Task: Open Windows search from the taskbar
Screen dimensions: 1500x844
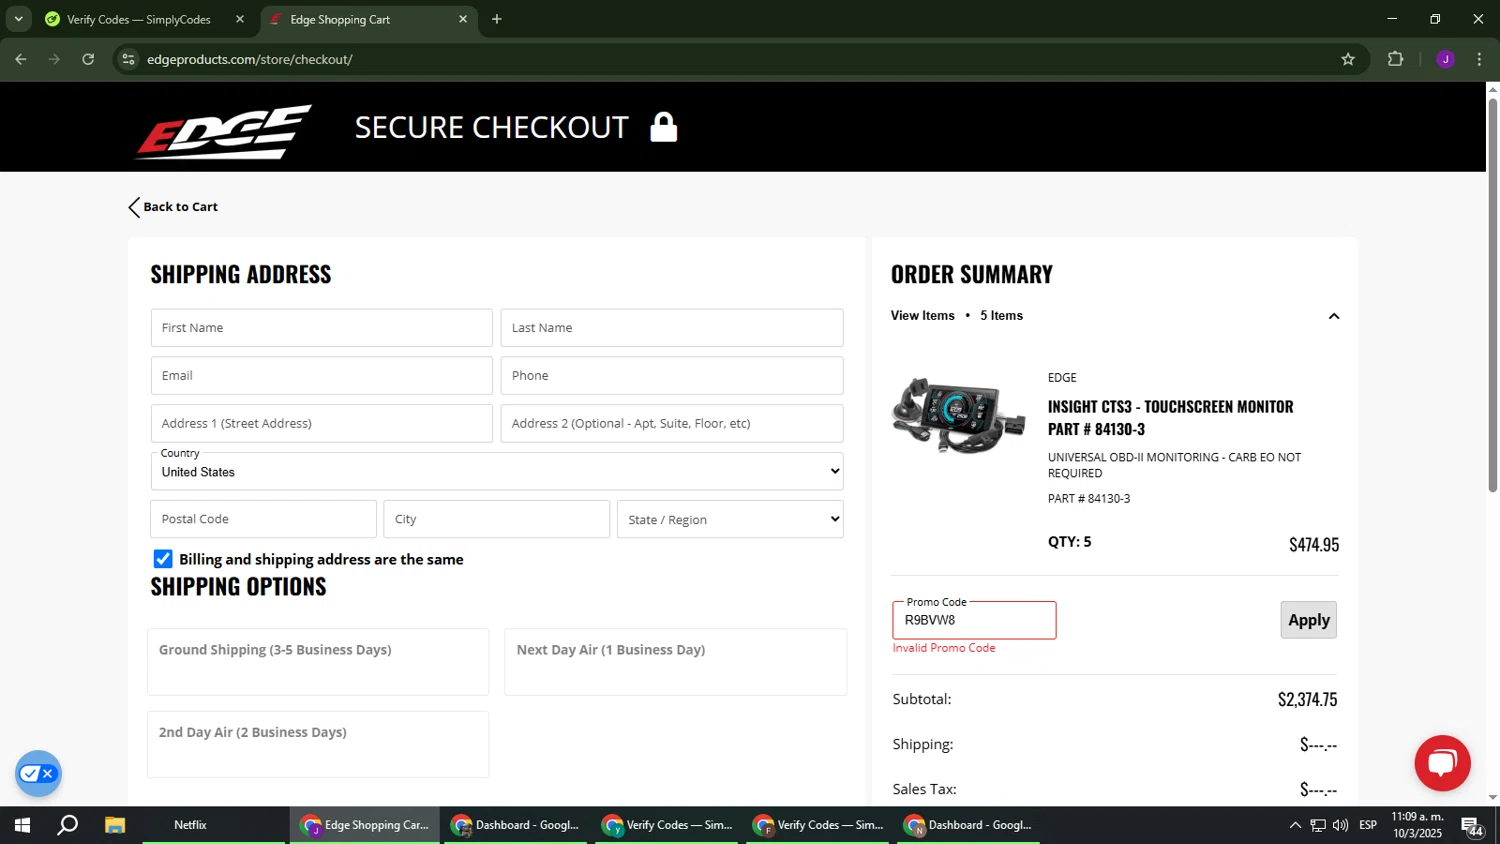Action: coord(68,825)
